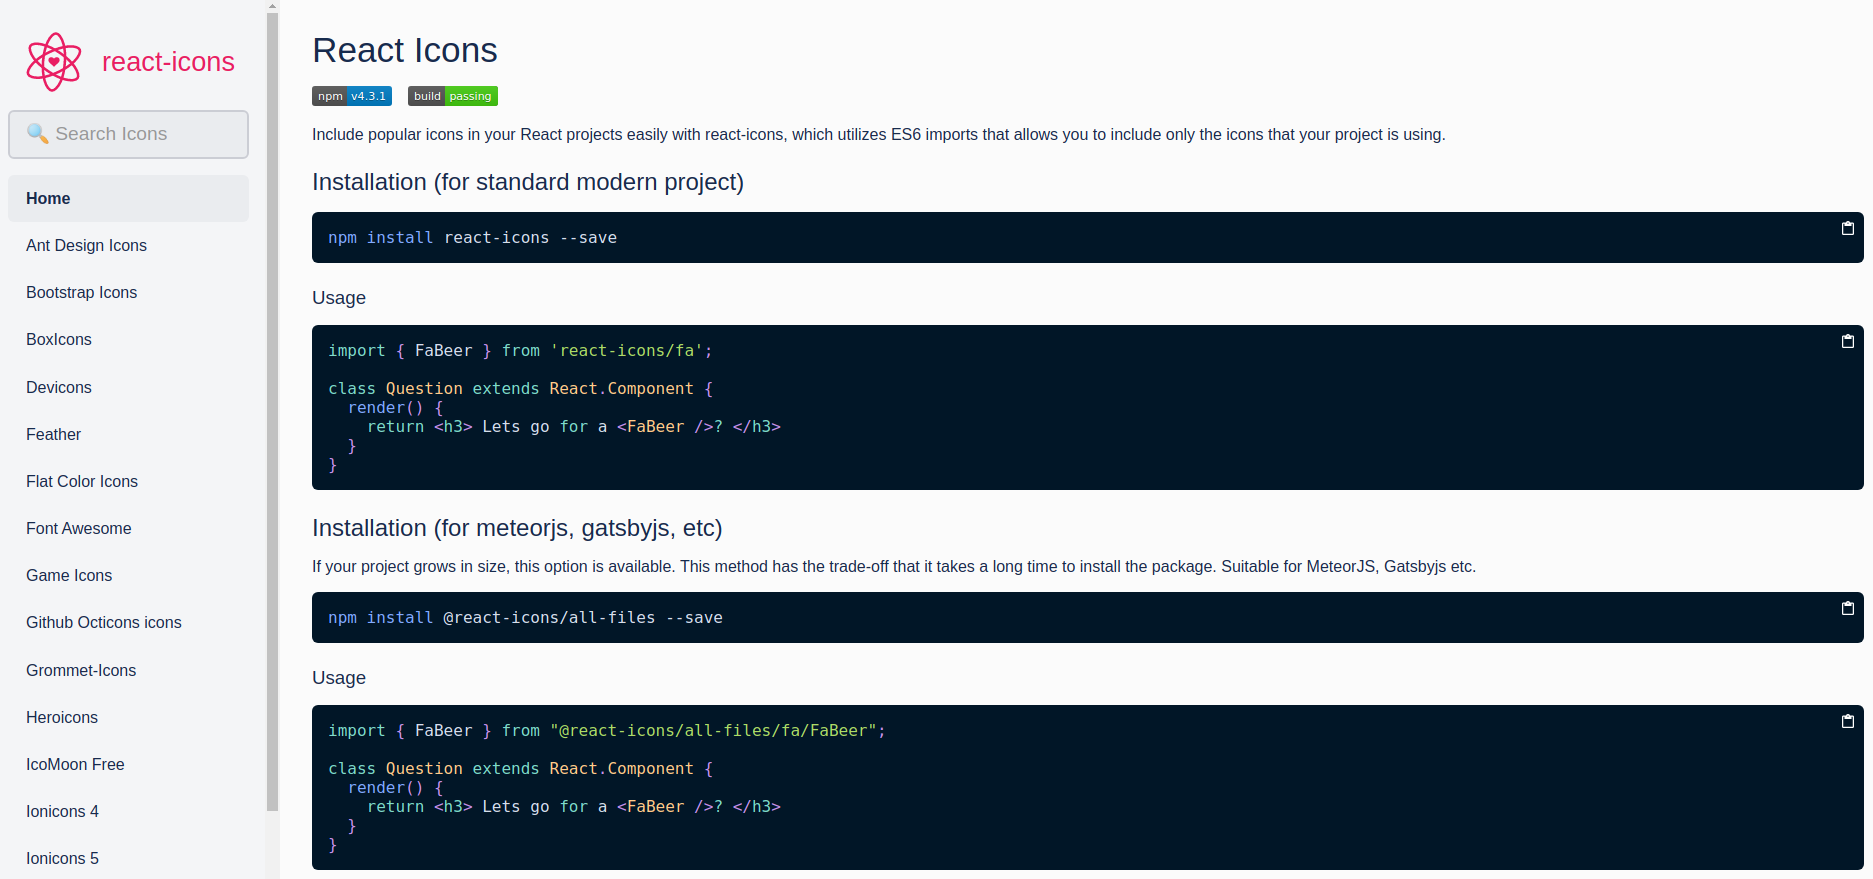
Task: Click the @react-icons/all-files --save command text
Action: [x=583, y=617]
